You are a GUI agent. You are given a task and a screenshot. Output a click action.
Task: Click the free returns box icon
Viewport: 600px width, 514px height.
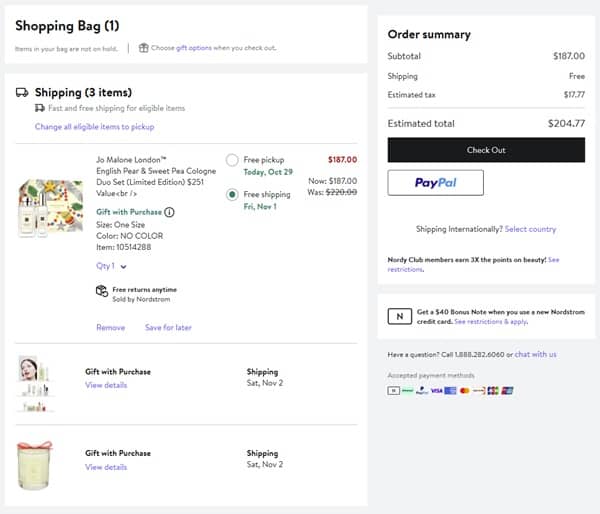pos(101,291)
